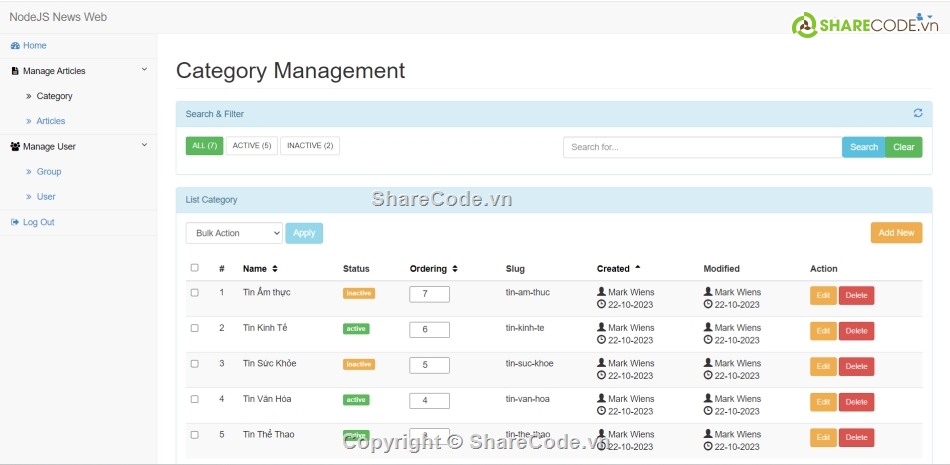
Task: Open the Bulk Action dropdown
Action: tap(234, 233)
